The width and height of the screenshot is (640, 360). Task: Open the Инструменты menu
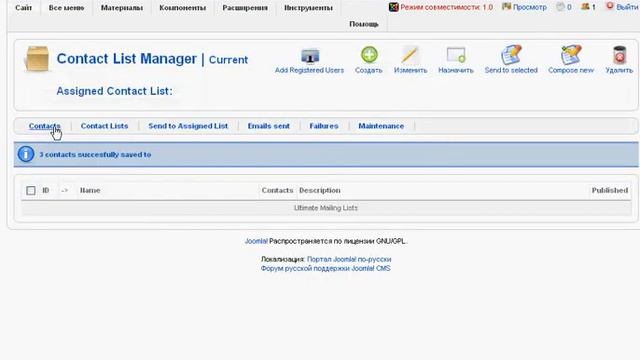click(308, 8)
